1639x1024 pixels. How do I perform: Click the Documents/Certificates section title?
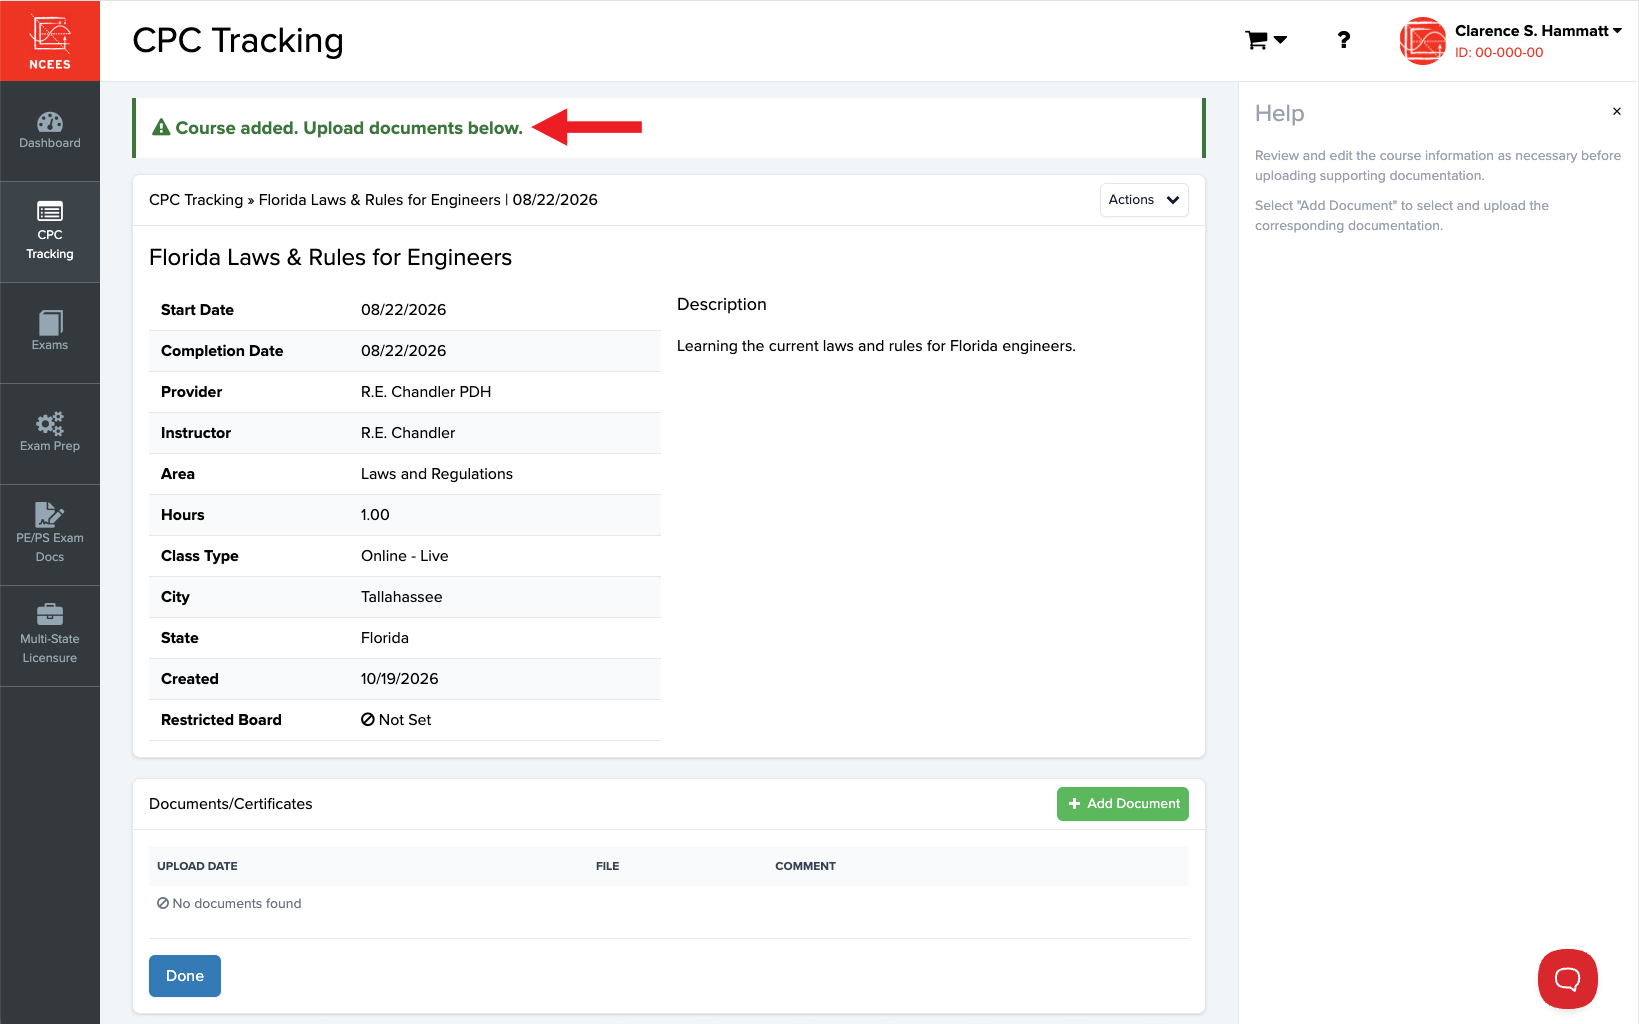pyautogui.click(x=231, y=804)
